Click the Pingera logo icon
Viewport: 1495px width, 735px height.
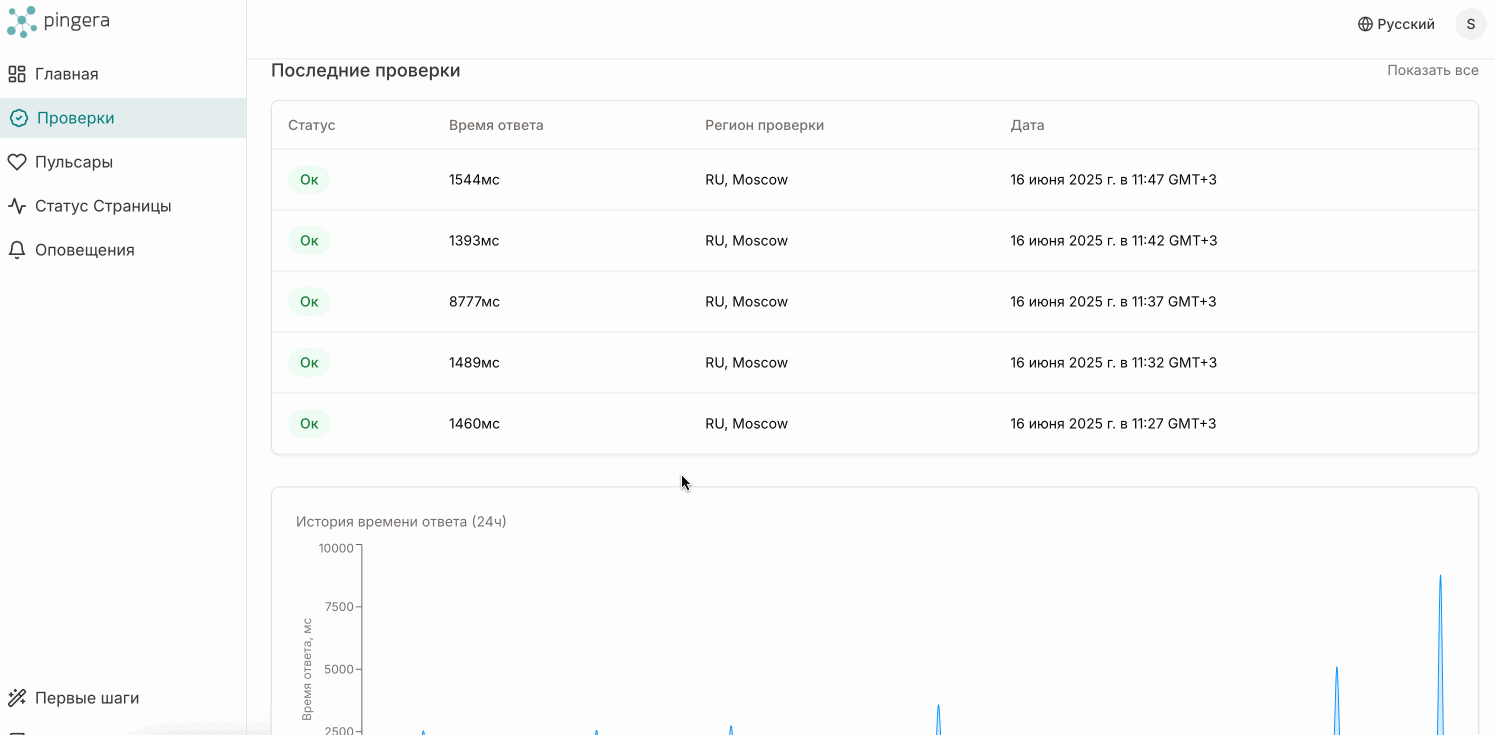[22, 22]
